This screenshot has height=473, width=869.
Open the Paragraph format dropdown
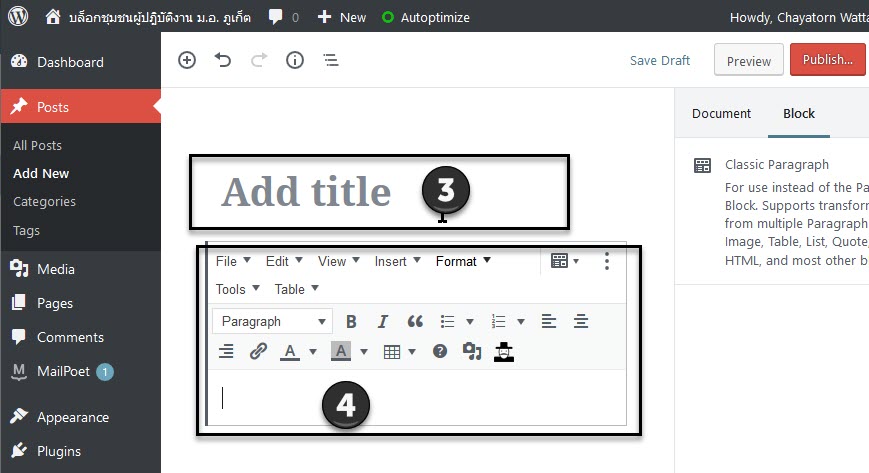[x=272, y=322]
